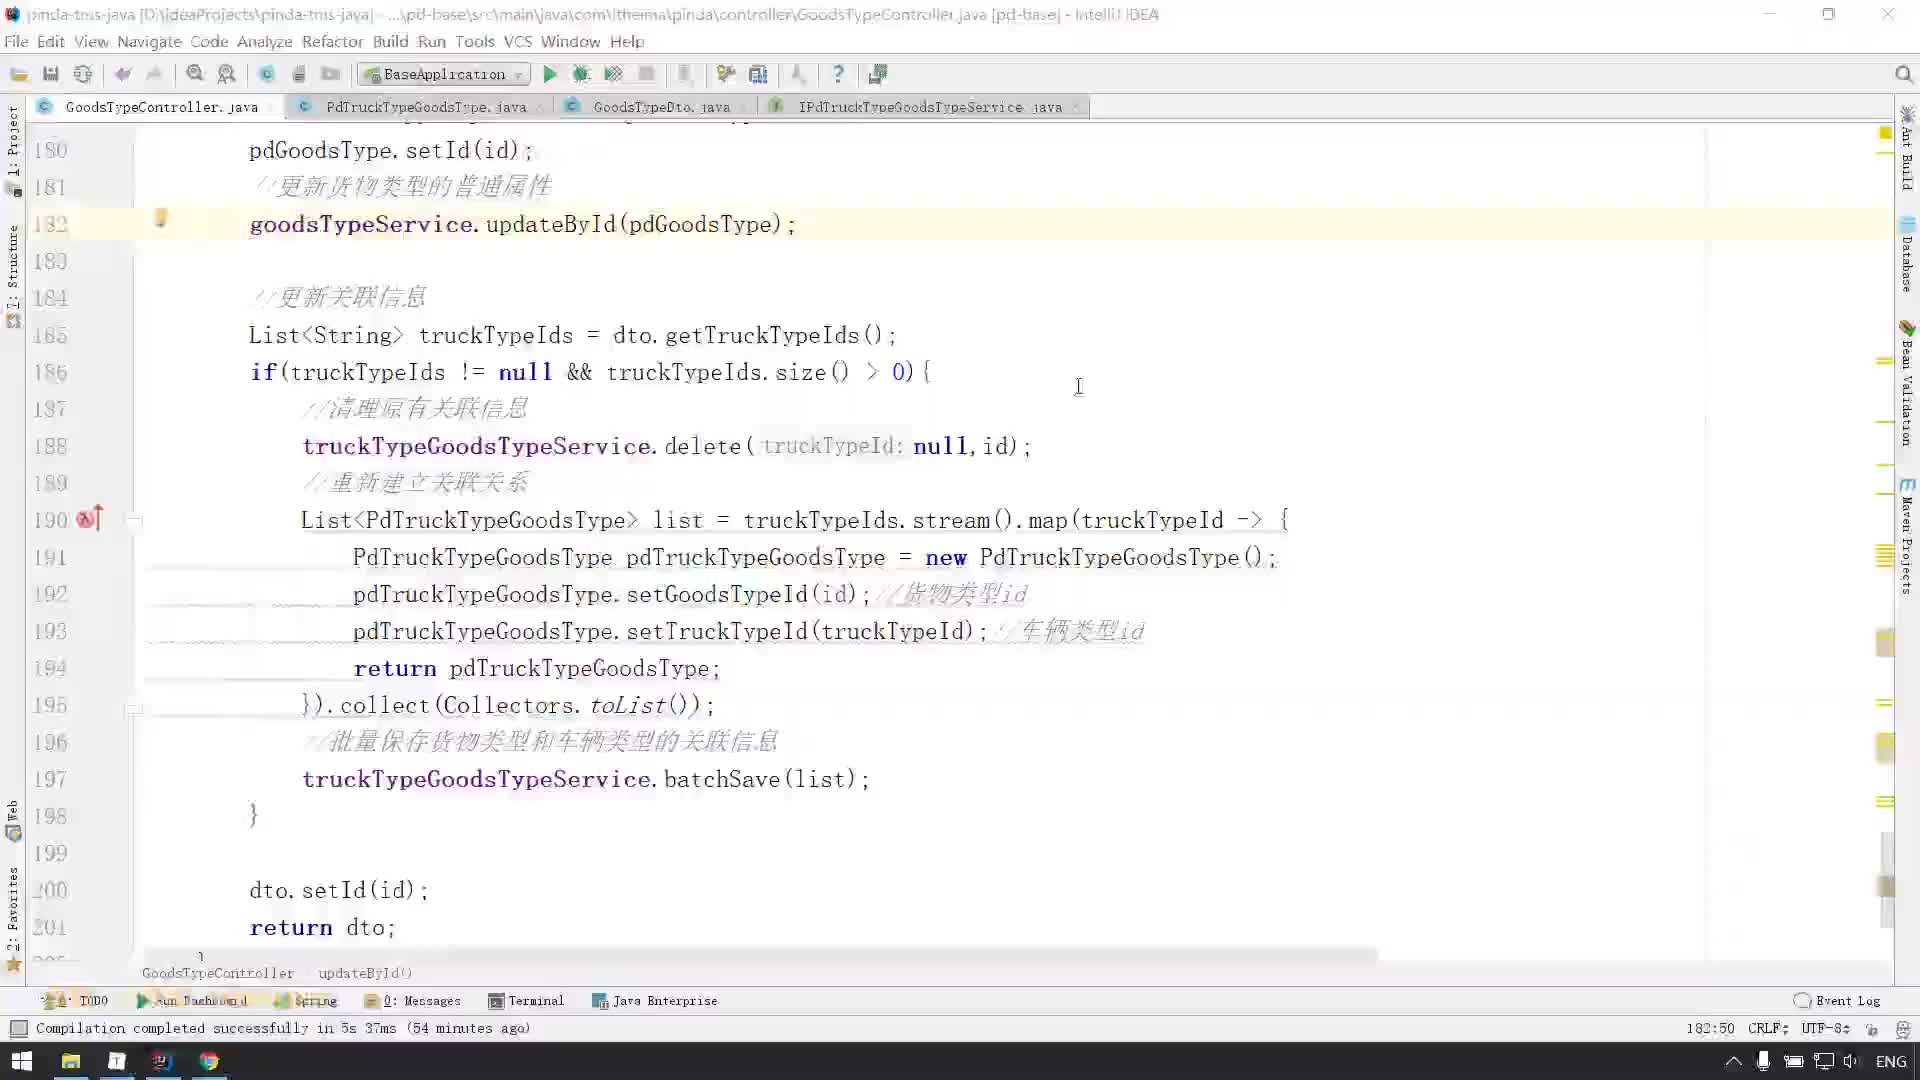Toggle the Maven Projects side panel

point(1907,536)
